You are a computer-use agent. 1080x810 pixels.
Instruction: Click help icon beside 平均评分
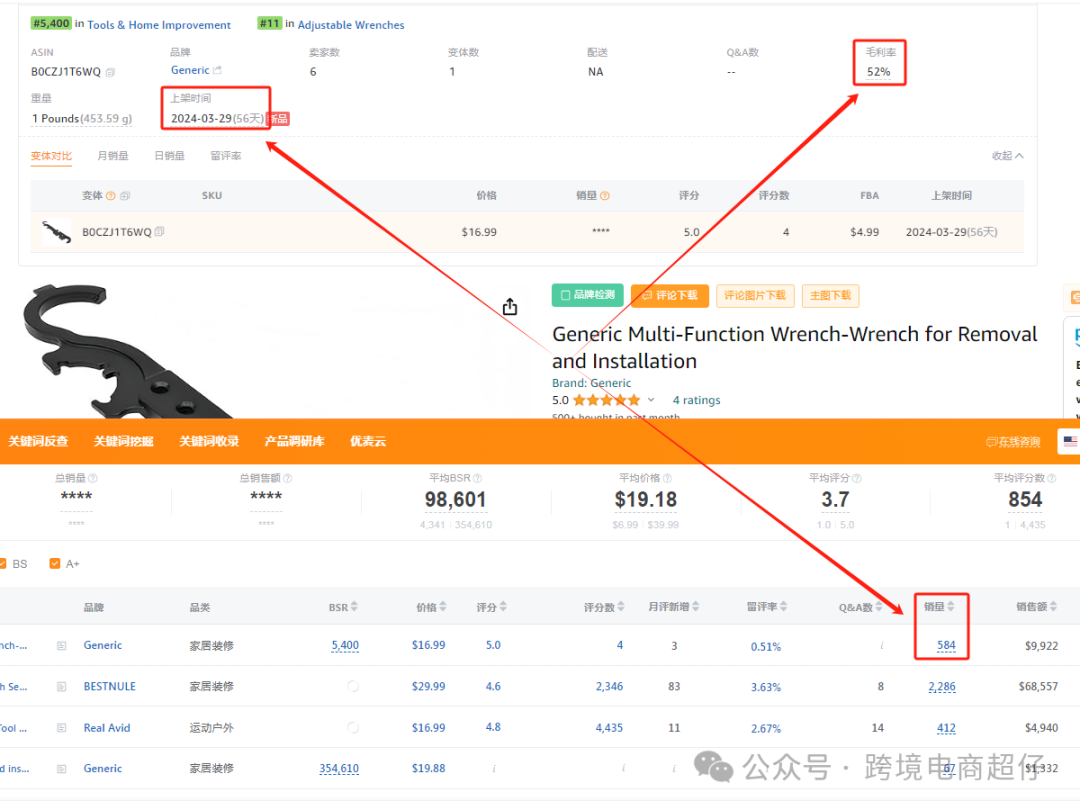tap(857, 478)
